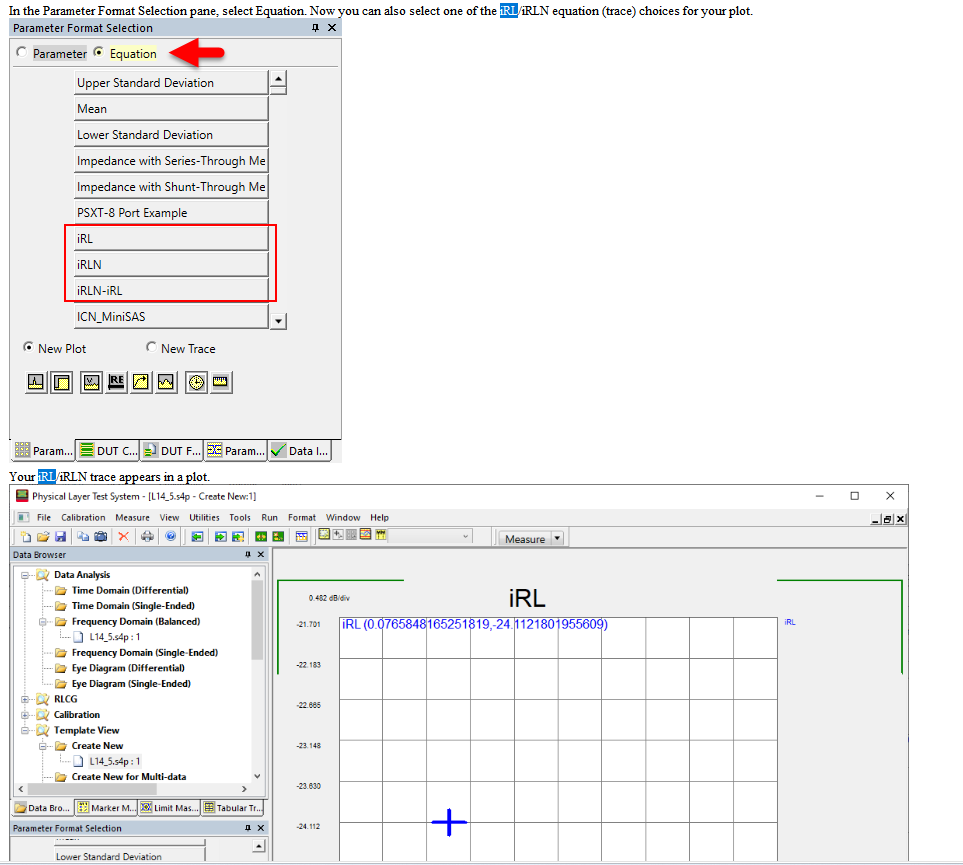Image resolution: width=963 pixels, height=865 pixels.
Task: Click the single-peak impulse plot icon
Action: [x=36, y=382]
